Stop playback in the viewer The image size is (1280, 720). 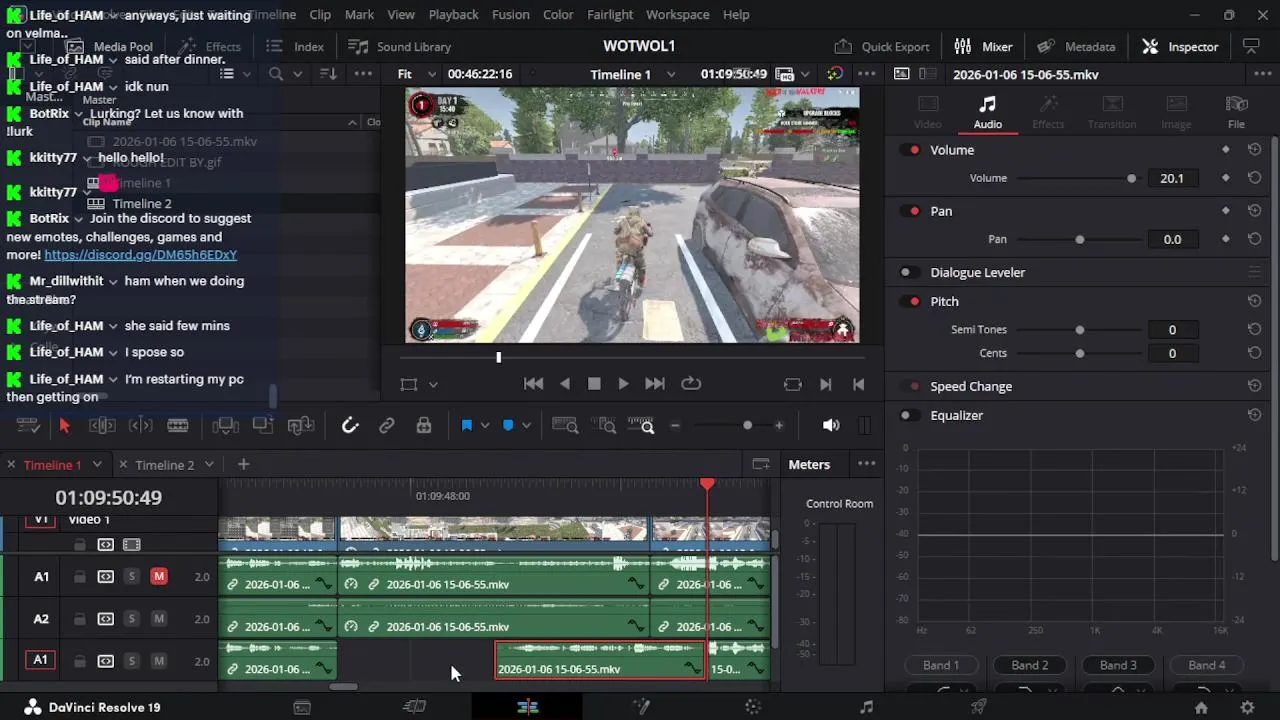(594, 384)
